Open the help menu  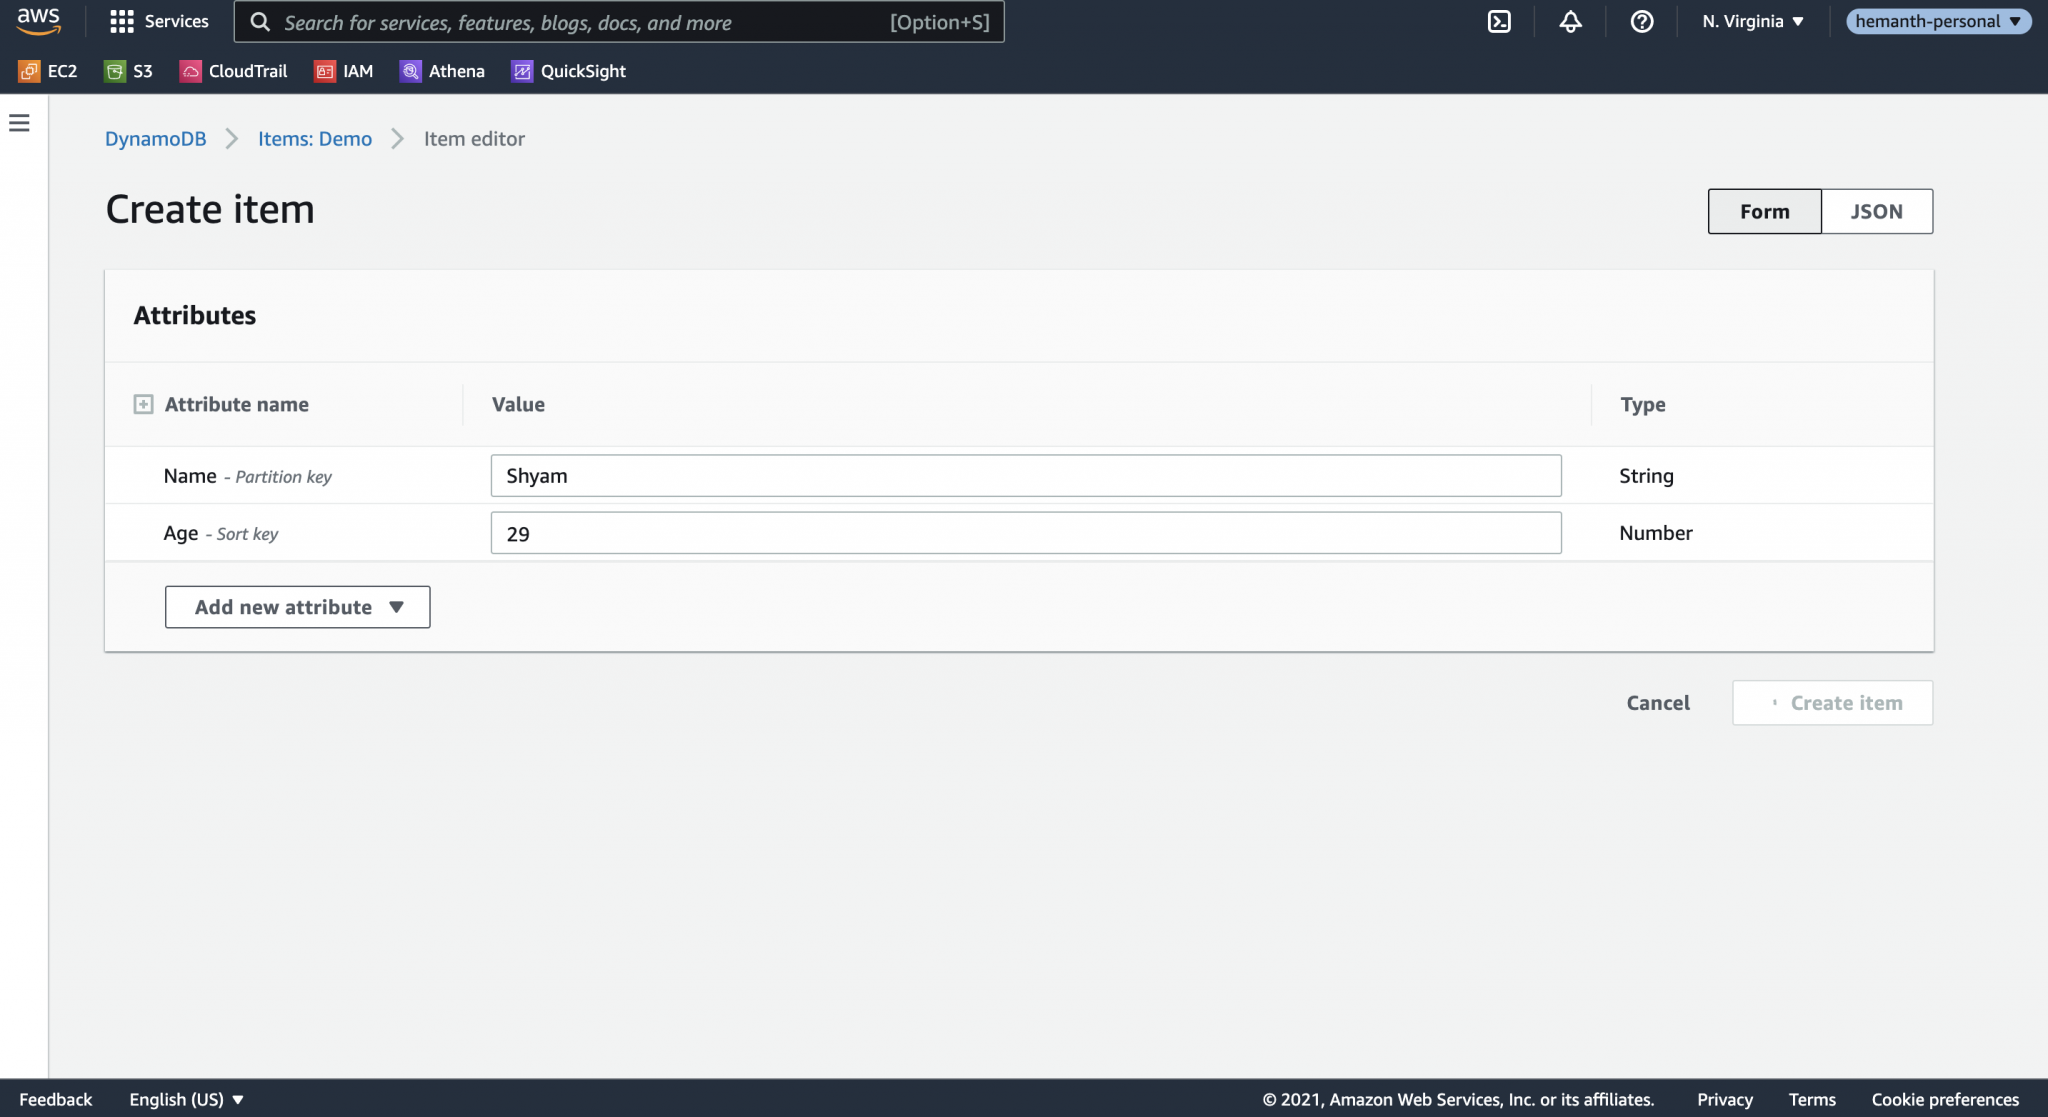[x=1640, y=21]
